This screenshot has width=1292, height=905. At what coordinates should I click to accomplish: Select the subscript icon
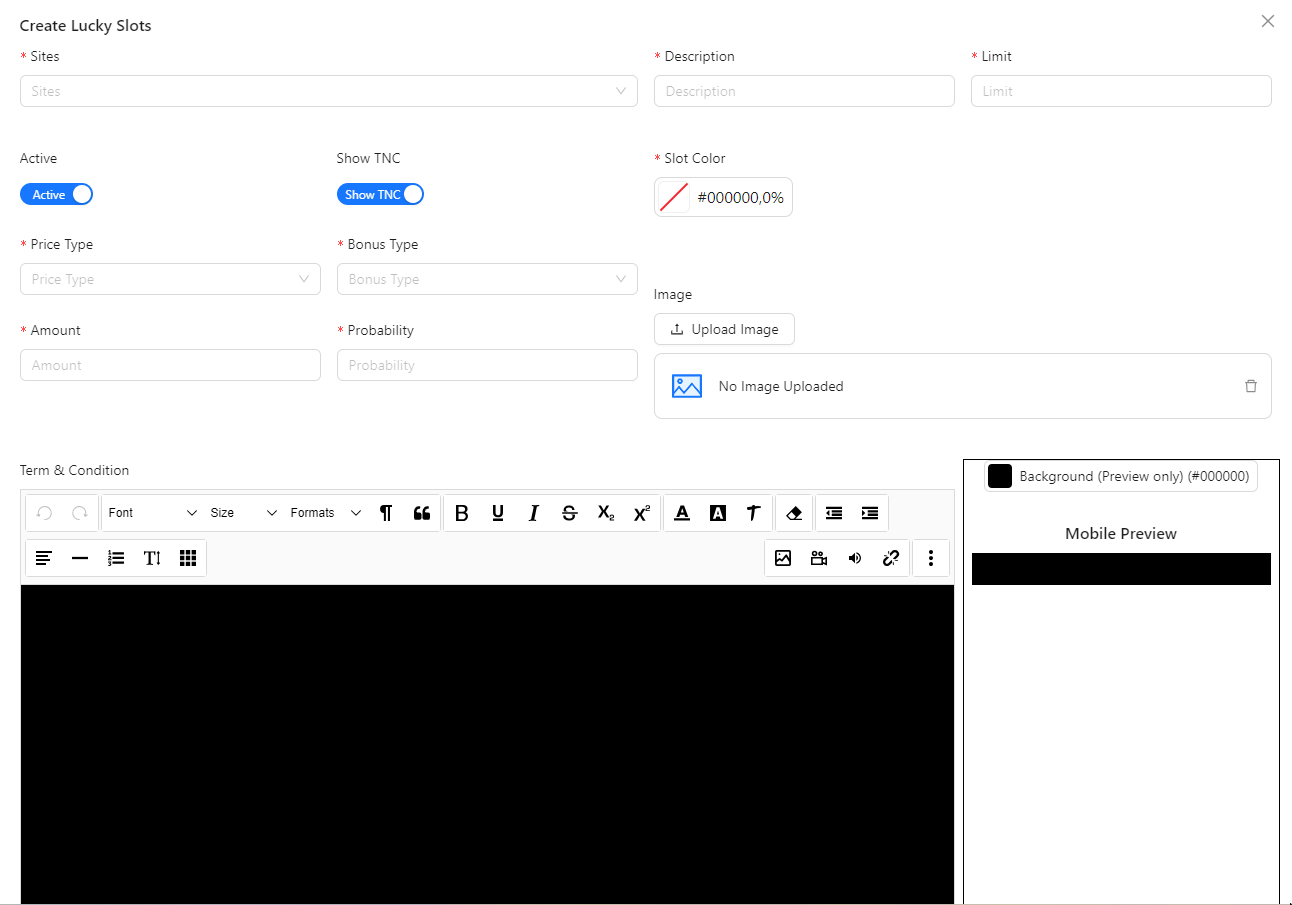pos(605,513)
